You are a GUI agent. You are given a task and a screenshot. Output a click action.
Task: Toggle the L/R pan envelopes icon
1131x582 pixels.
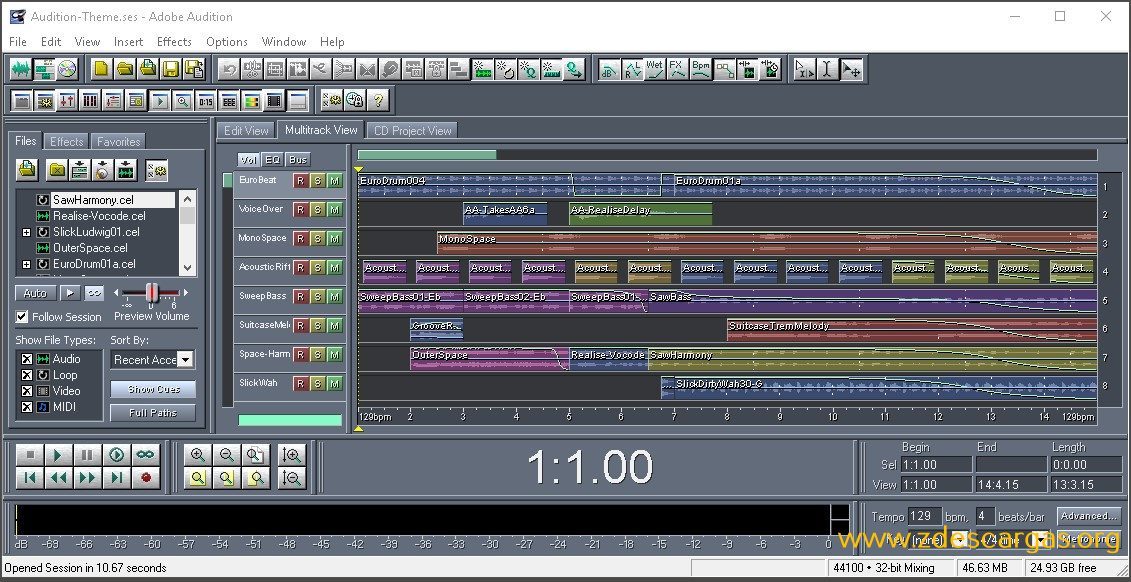click(x=632, y=69)
